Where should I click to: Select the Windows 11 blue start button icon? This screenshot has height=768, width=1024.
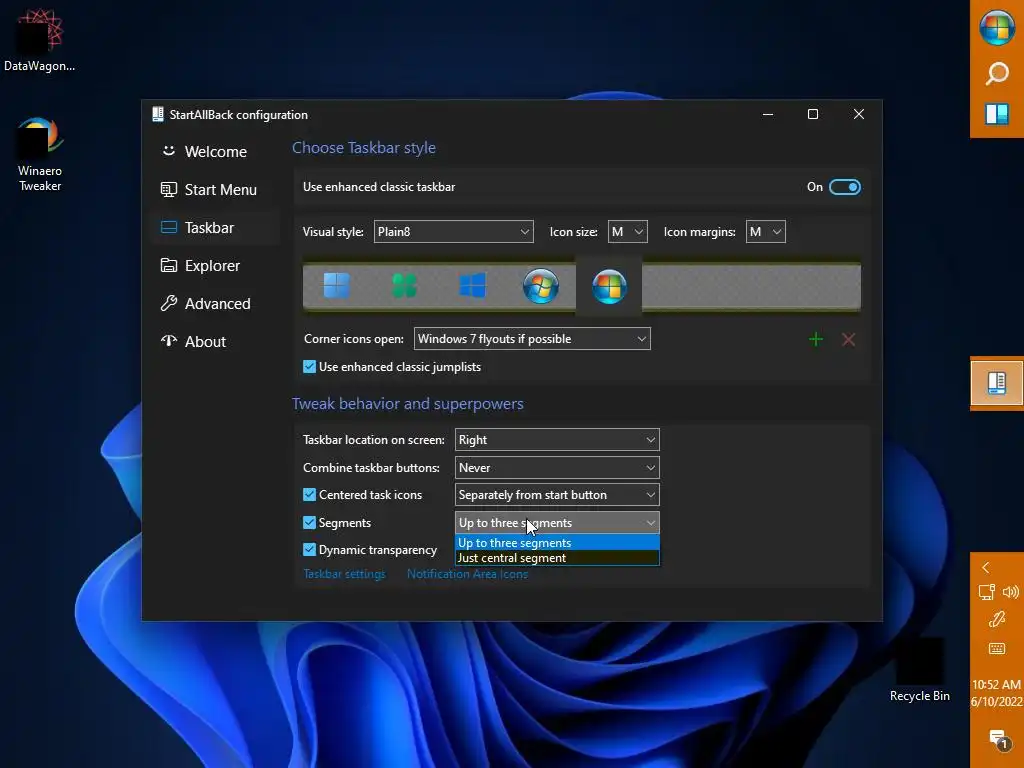pyautogui.click(x=337, y=286)
